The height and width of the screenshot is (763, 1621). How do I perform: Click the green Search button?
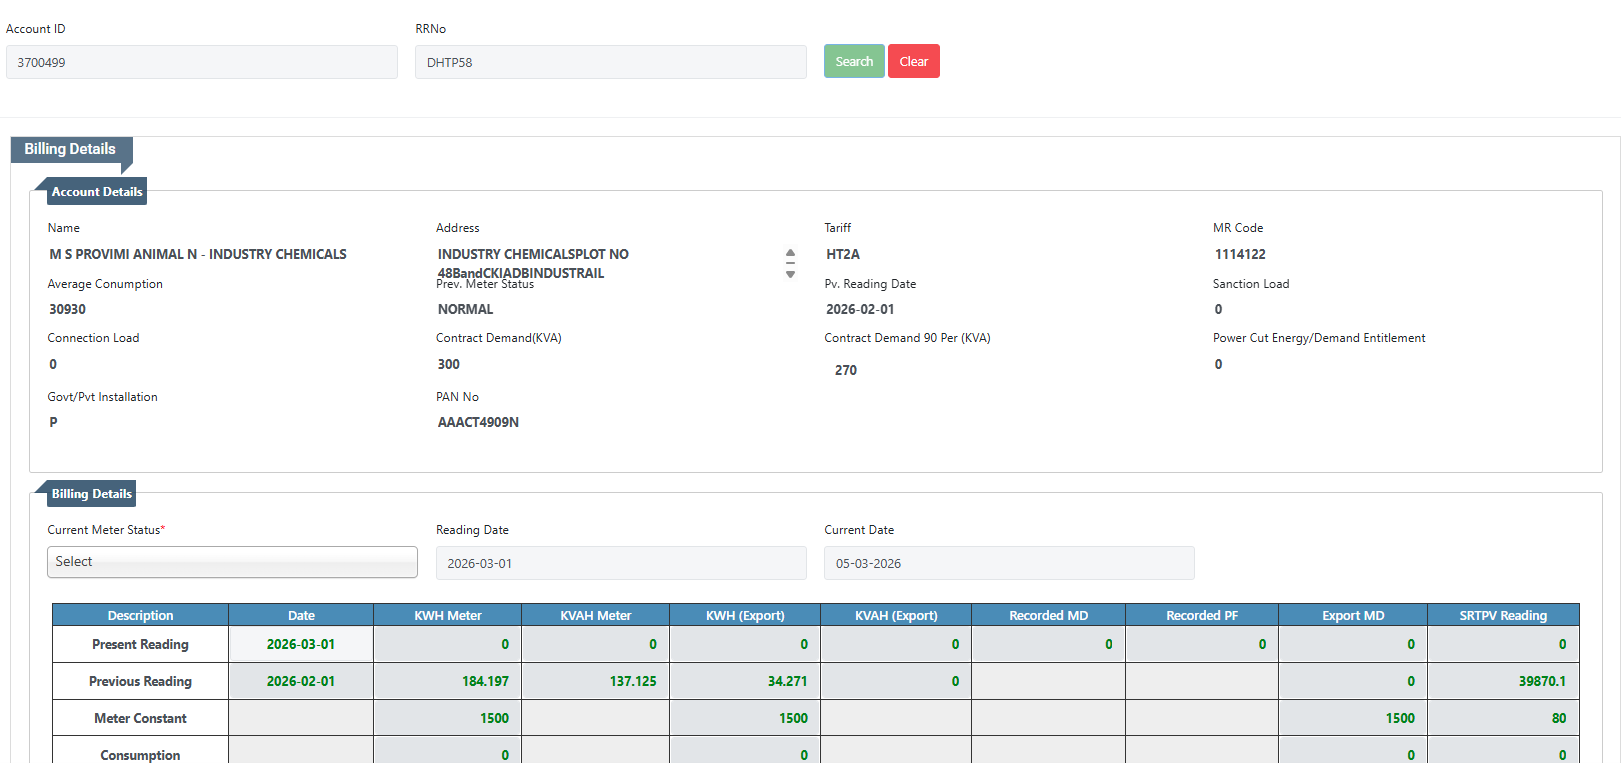[x=853, y=61]
